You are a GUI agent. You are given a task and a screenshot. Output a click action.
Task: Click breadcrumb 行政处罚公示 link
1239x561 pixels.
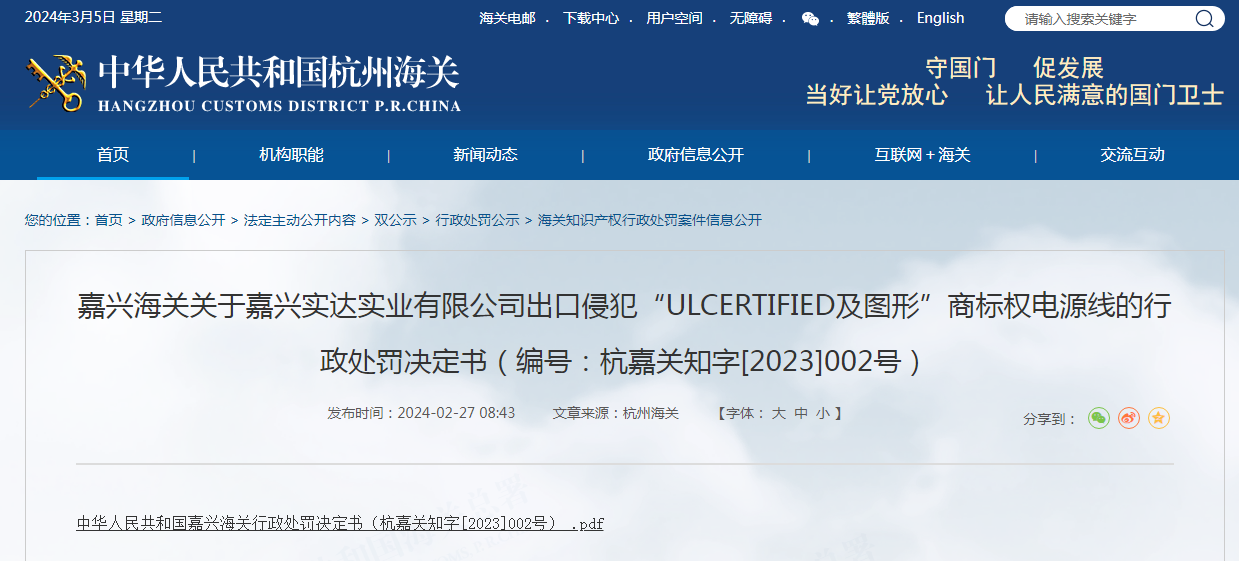[x=477, y=220]
